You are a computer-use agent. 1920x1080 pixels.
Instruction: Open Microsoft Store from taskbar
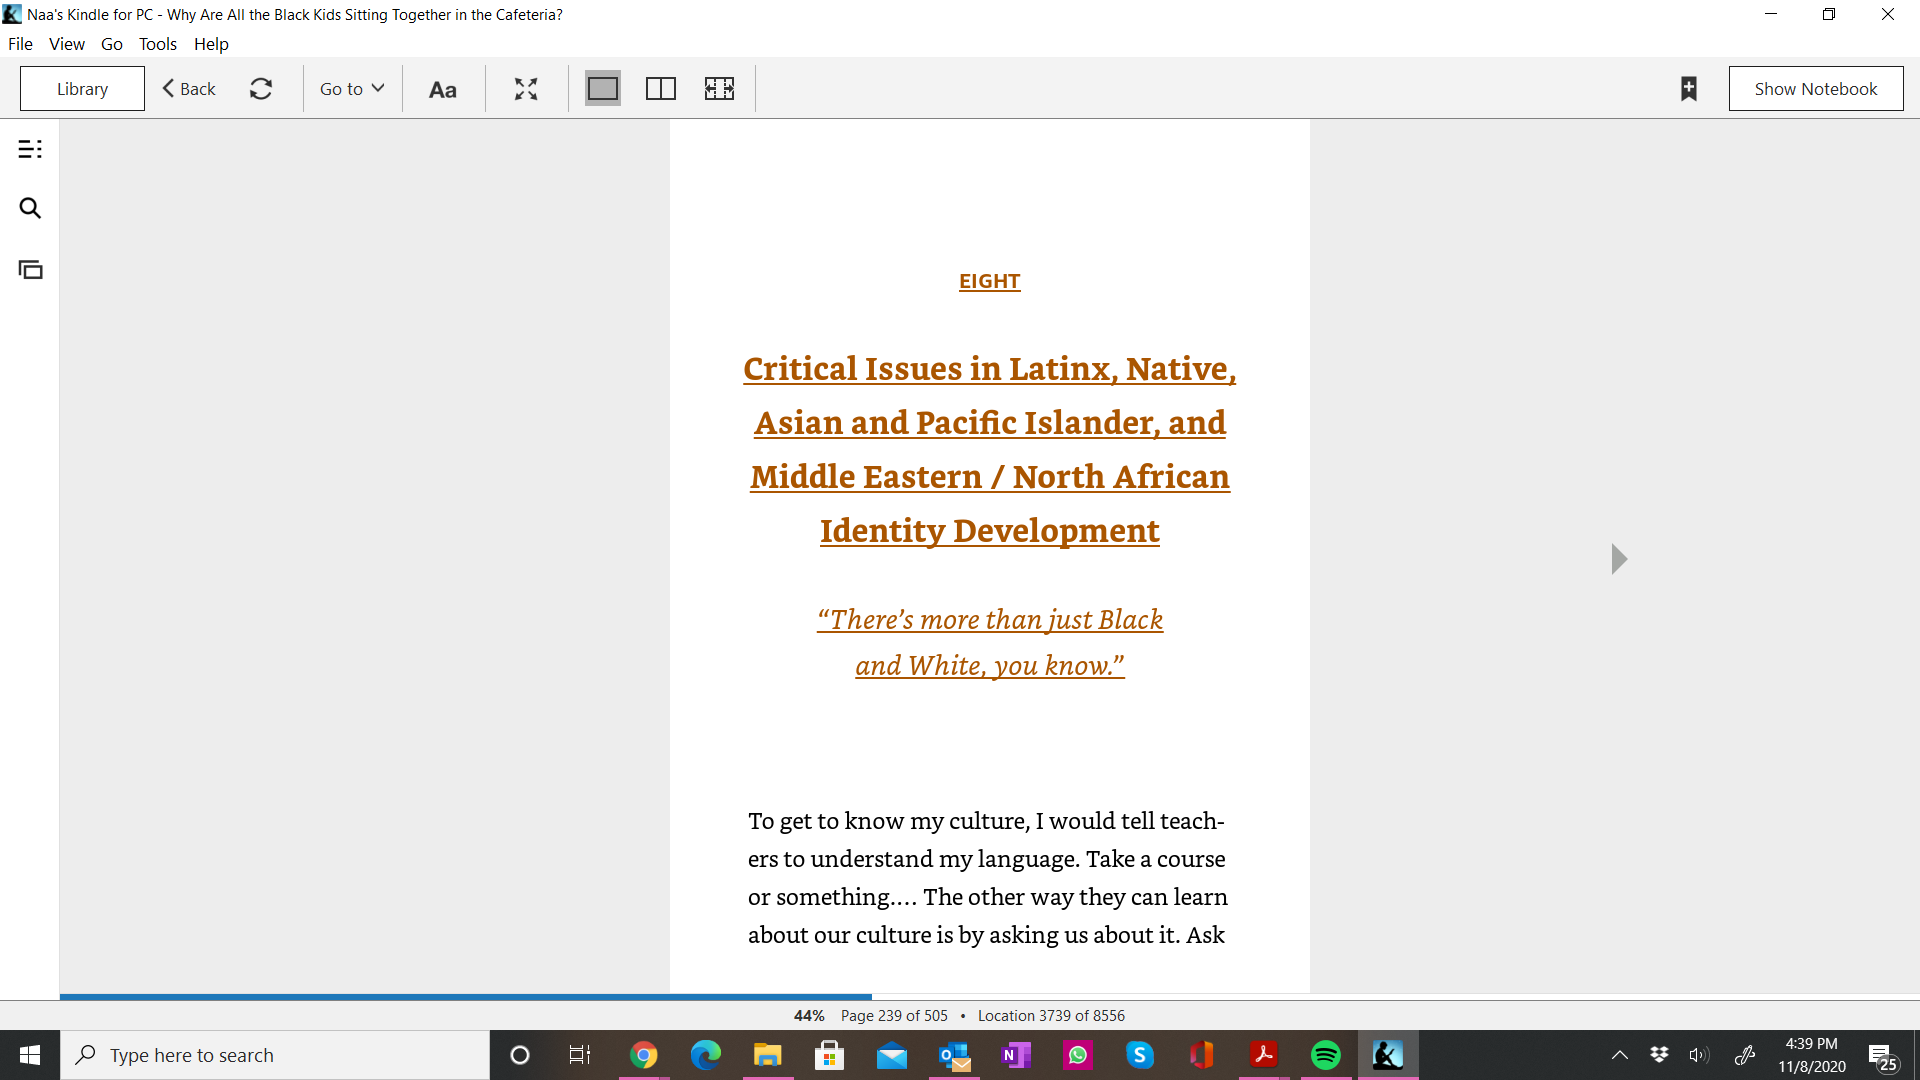829,1055
